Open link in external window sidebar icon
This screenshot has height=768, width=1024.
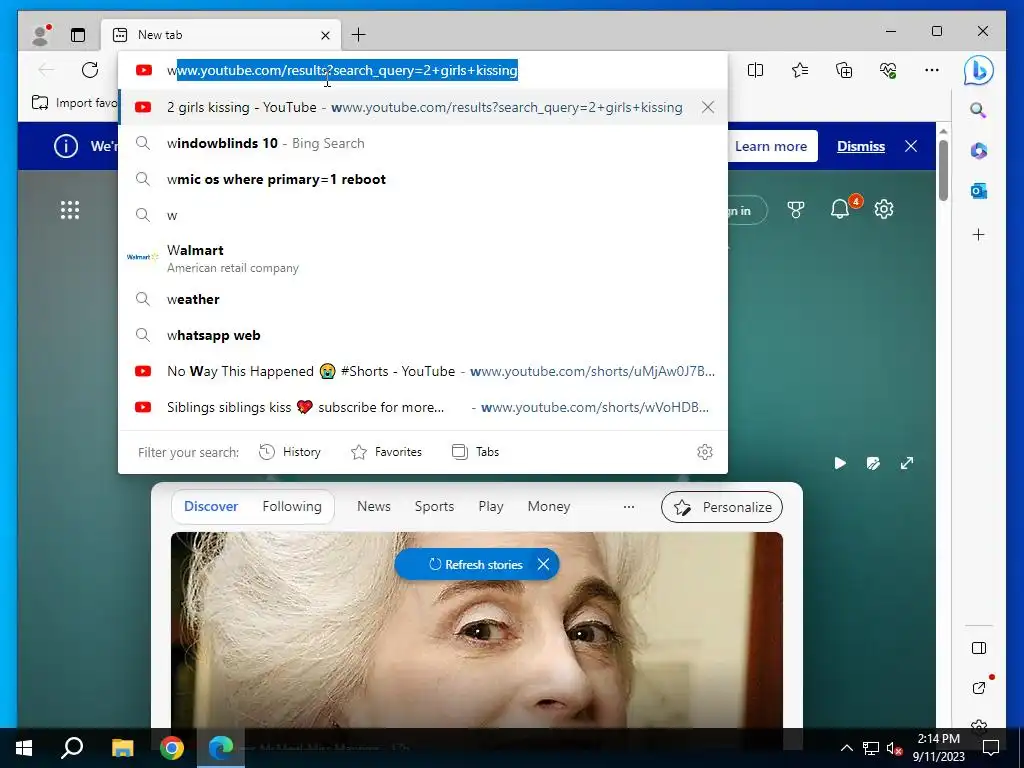978,687
